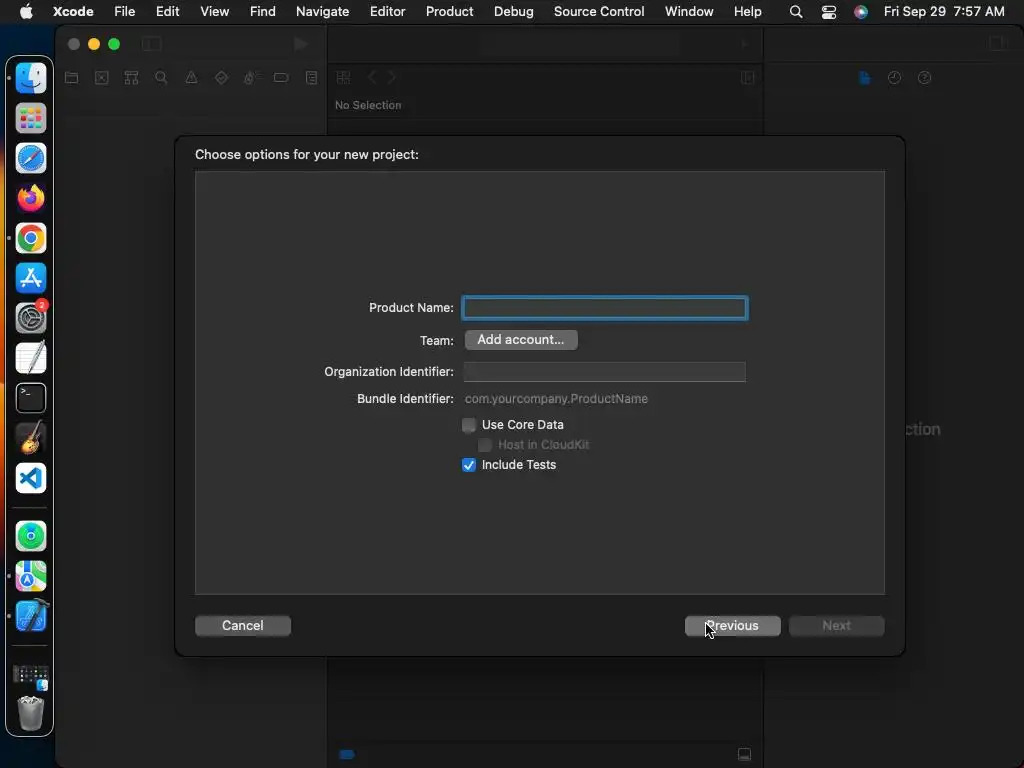Open the Debug menu

click(x=513, y=12)
